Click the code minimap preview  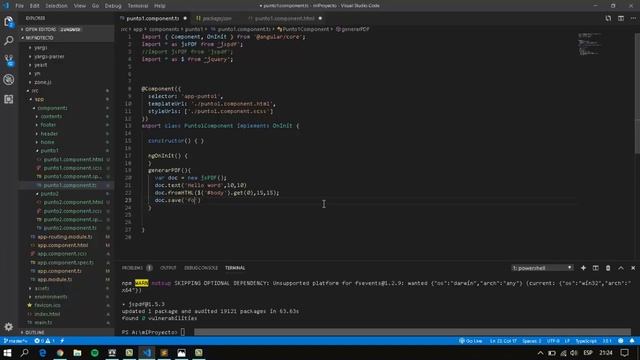[589, 44]
